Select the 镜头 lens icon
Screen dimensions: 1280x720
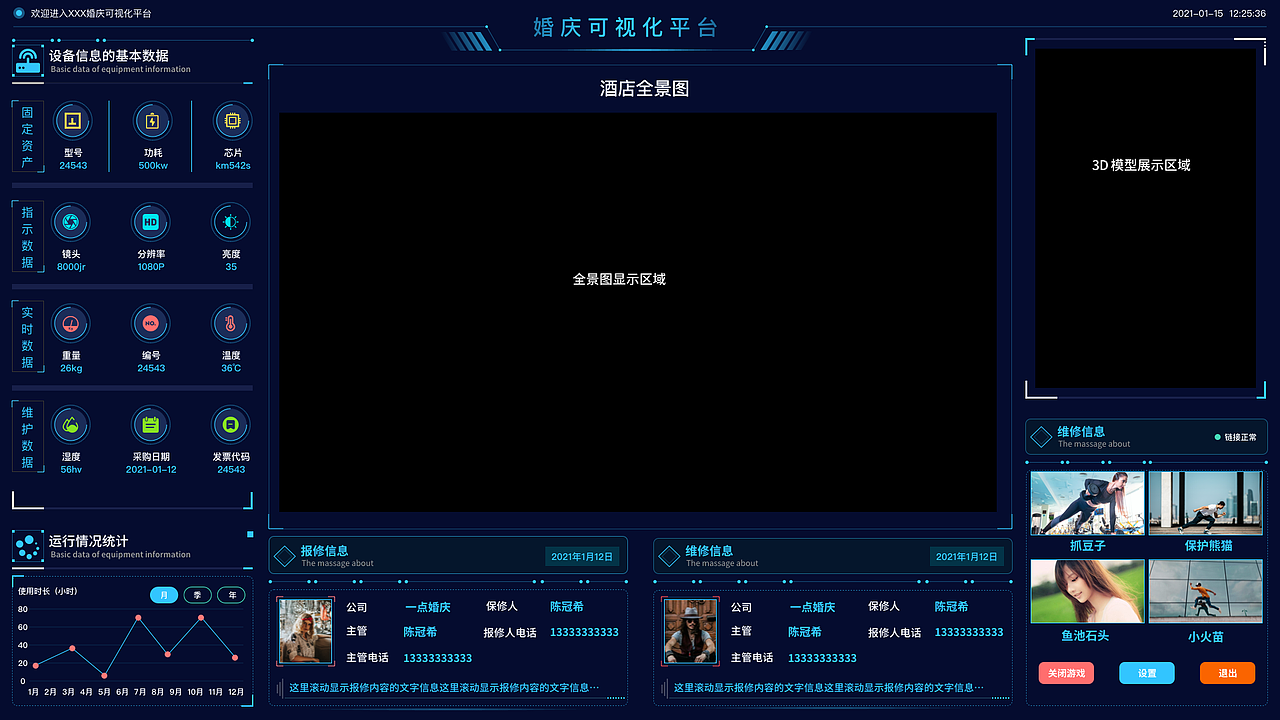tap(71, 222)
